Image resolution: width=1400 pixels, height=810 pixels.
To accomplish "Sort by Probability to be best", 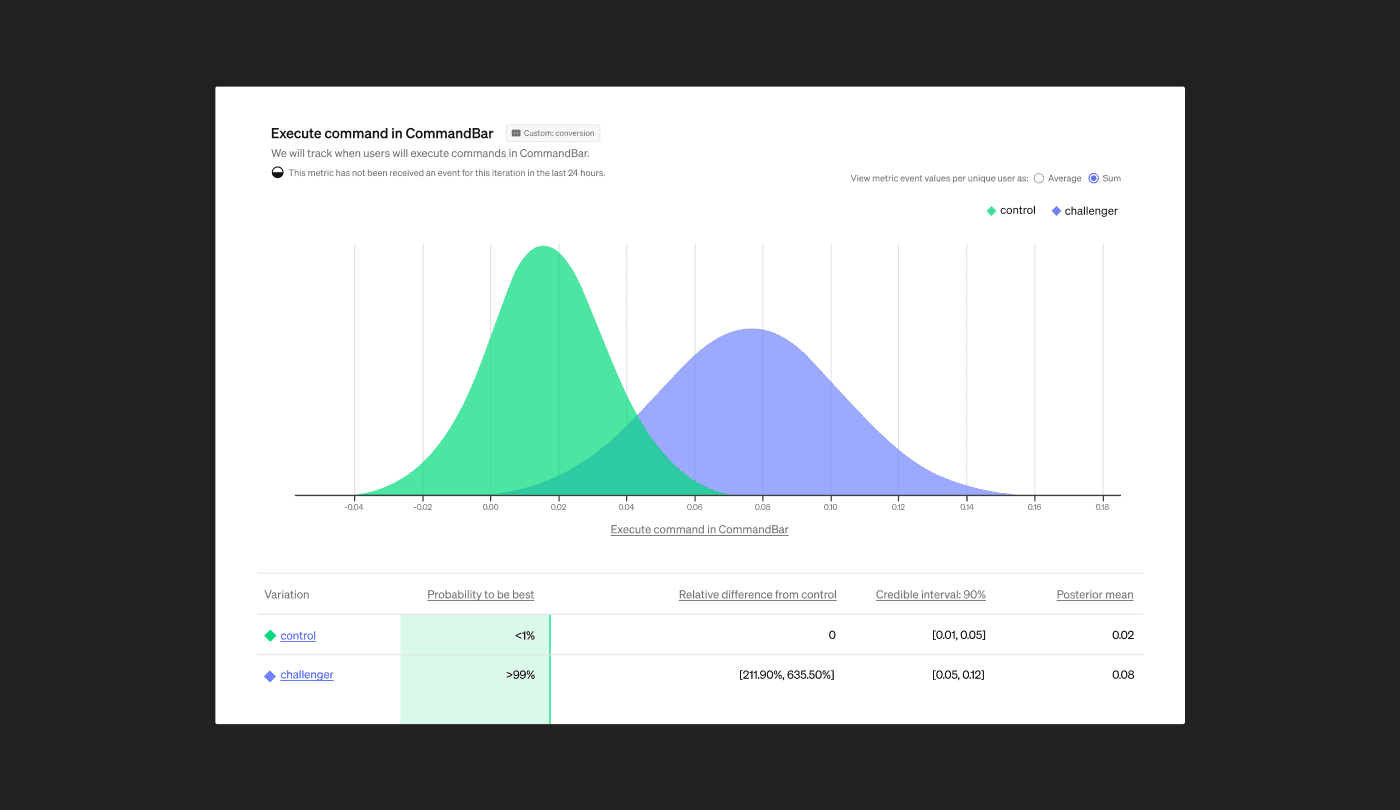I will pos(481,594).
